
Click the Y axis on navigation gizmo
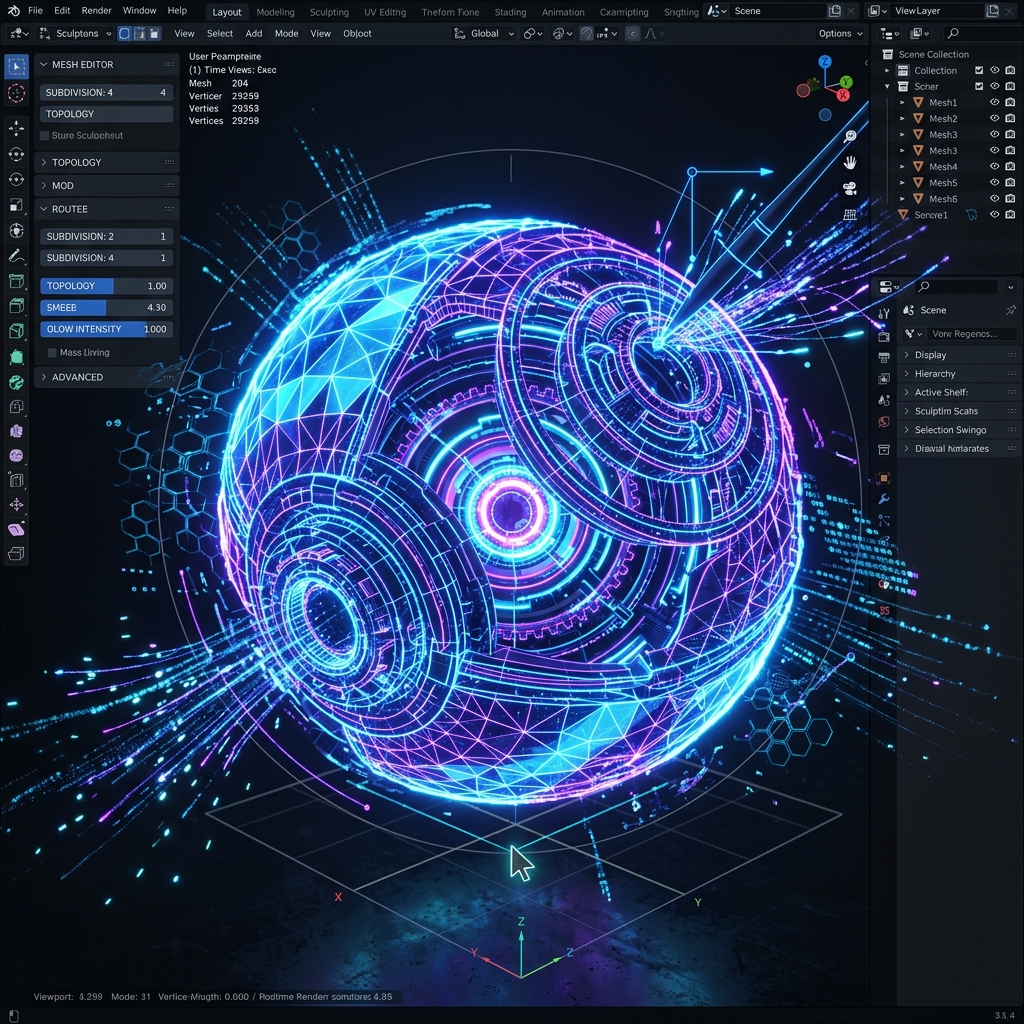point(846,82)
